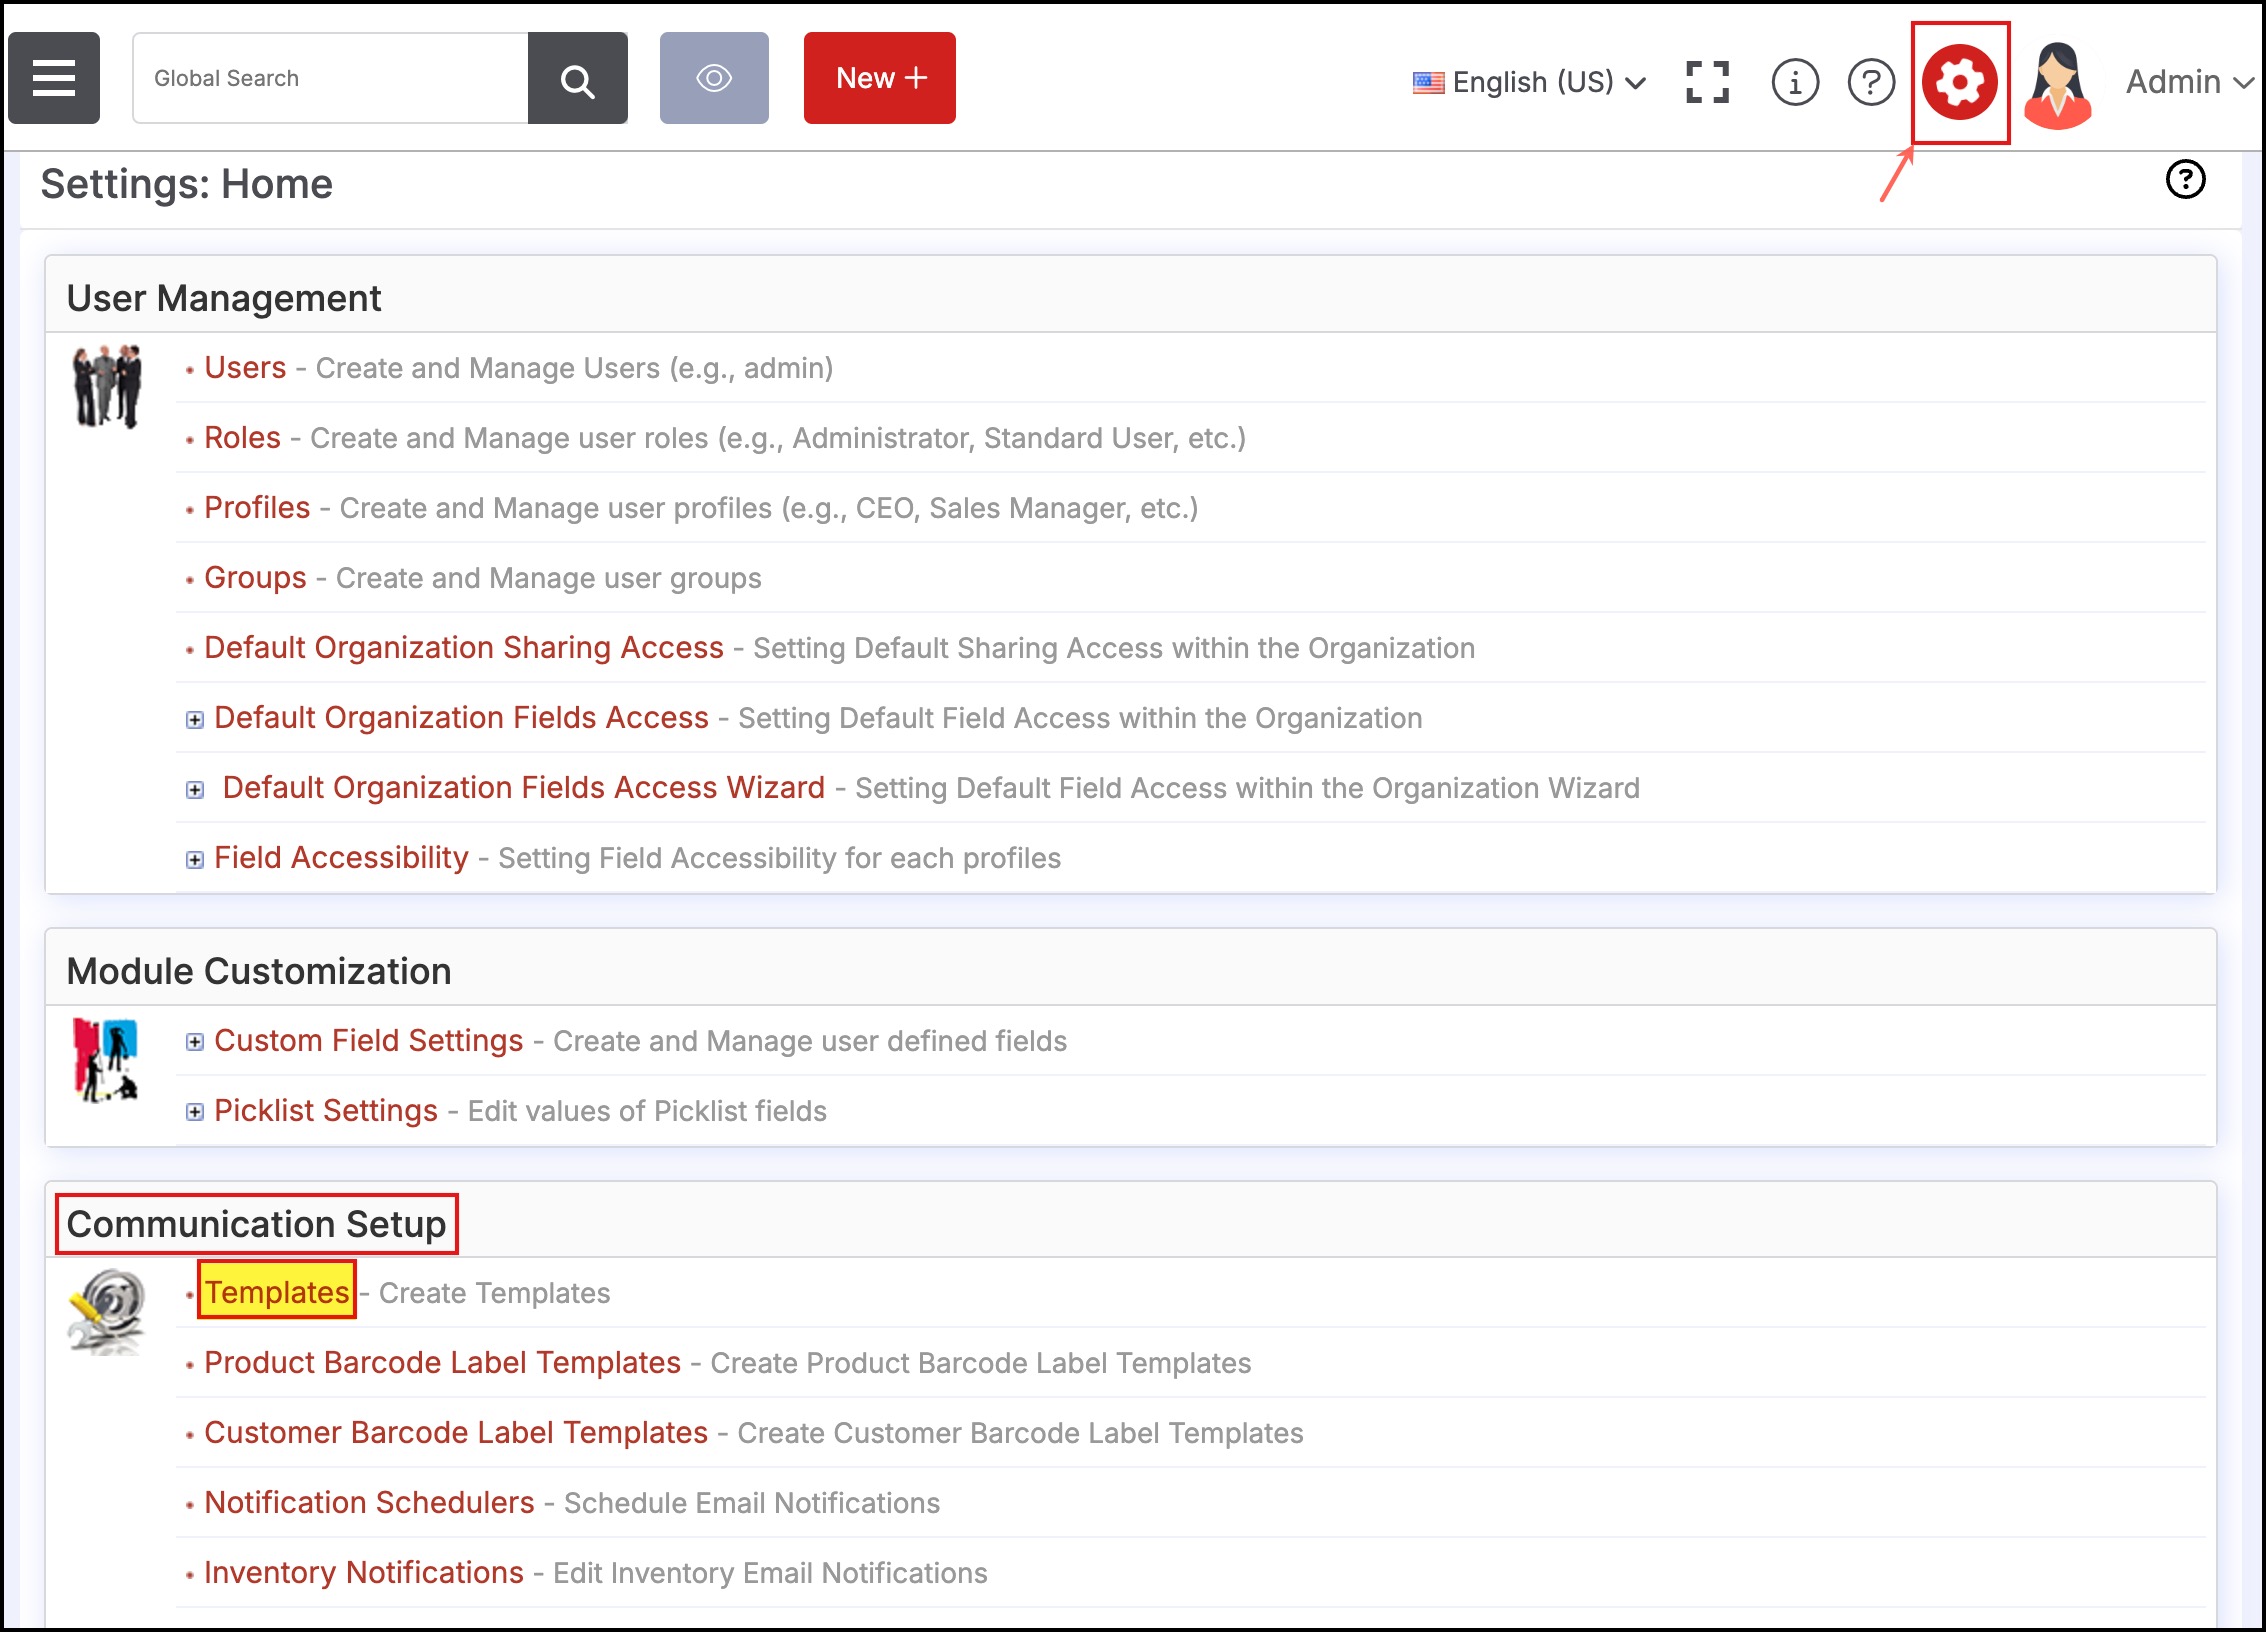
Task: Click the US flag icon
Action: point(1428,82)
